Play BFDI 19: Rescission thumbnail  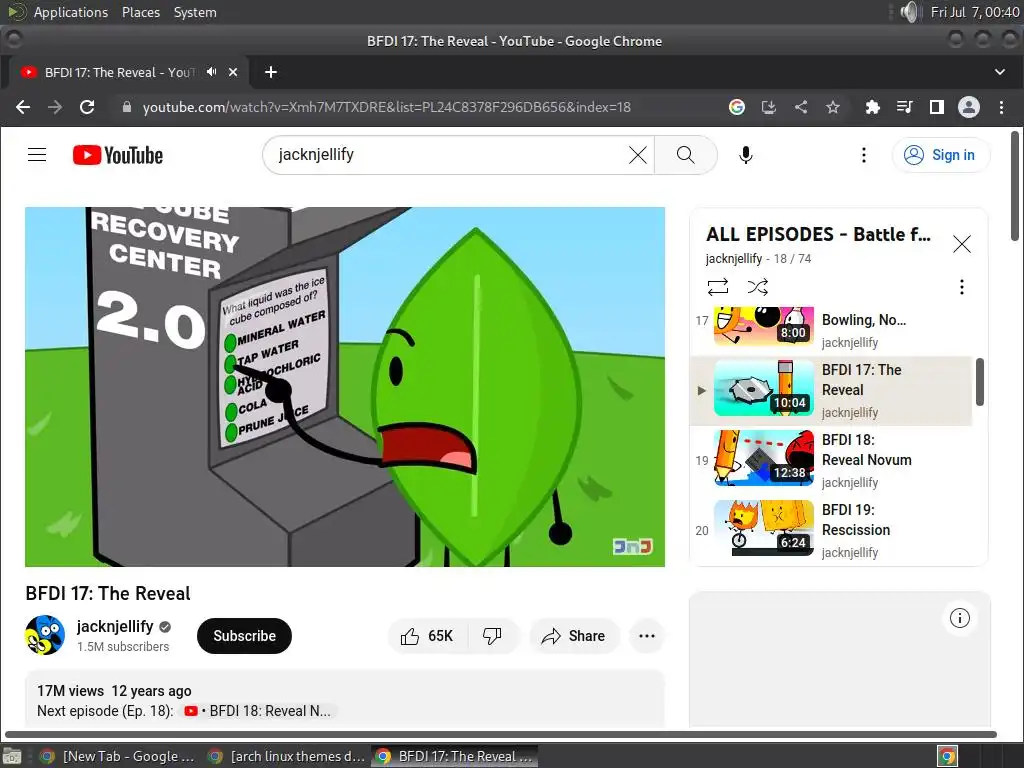[x=763, y=528]
